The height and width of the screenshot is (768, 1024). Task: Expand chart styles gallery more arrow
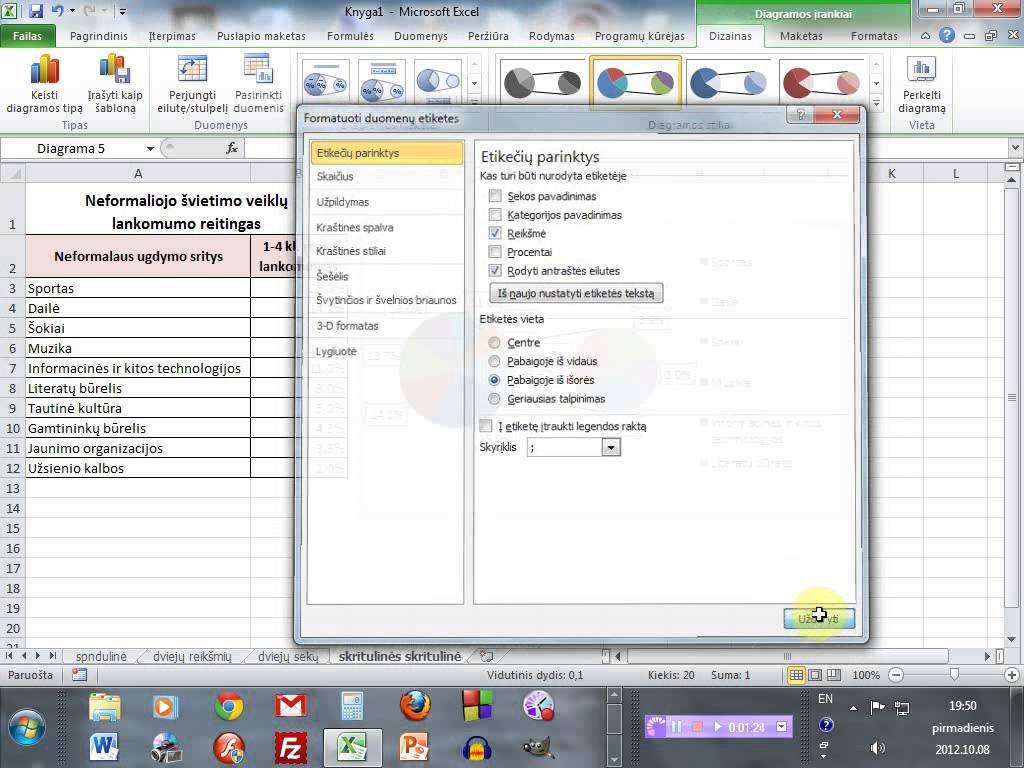876,103
